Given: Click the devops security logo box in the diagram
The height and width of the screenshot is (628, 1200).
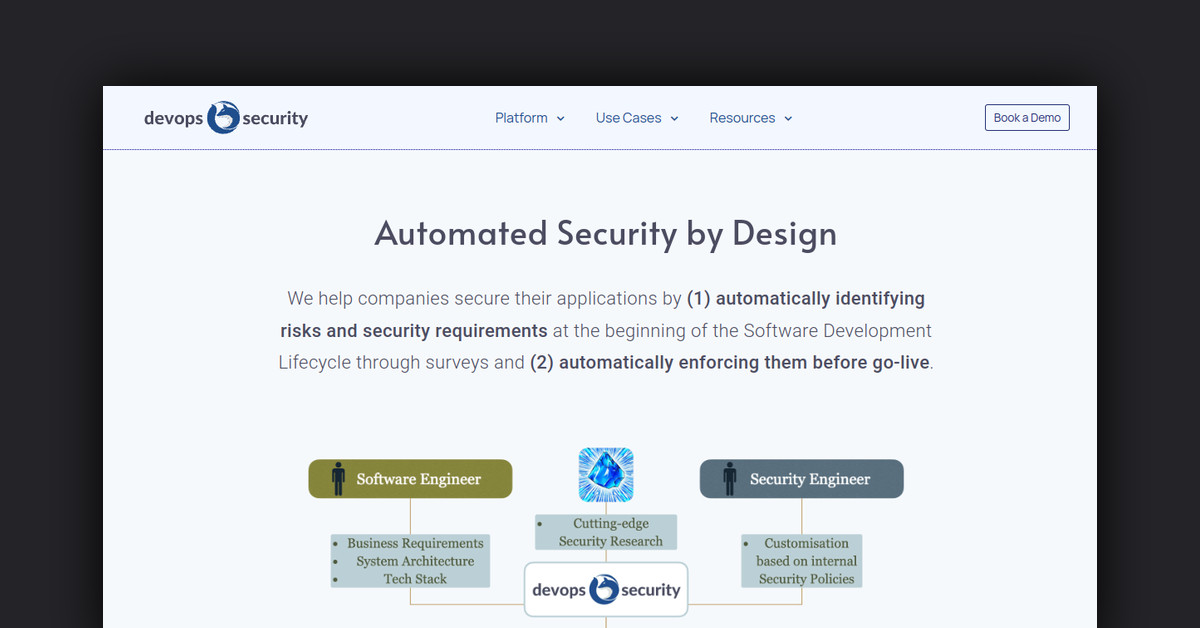Looking at the screenshot, I should click(605, 590).
